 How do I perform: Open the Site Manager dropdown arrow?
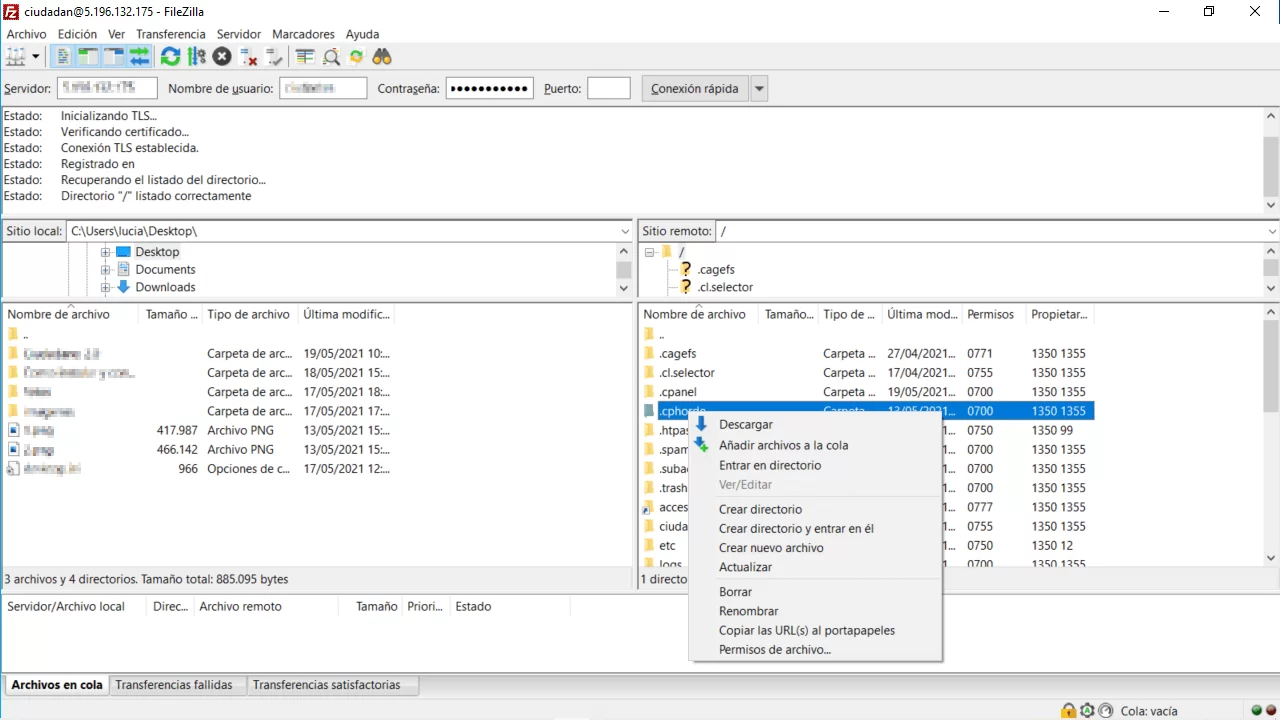click(36, 57)
